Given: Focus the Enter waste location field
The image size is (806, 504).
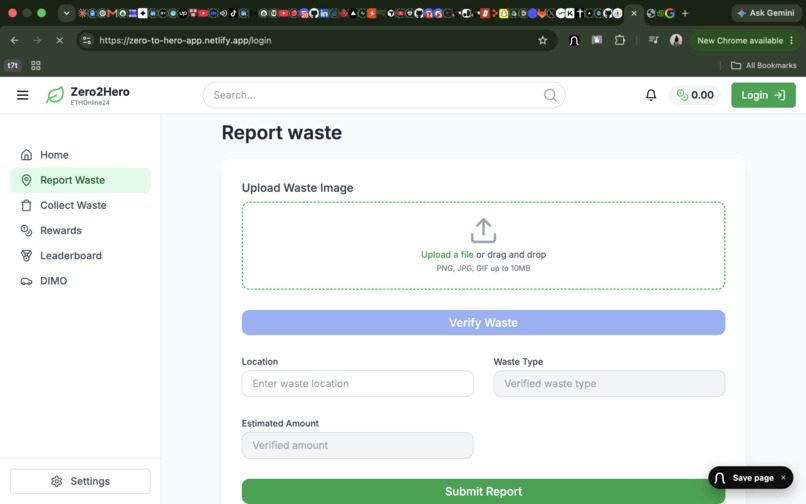Looking at the screenshot, I should point(357,384).
